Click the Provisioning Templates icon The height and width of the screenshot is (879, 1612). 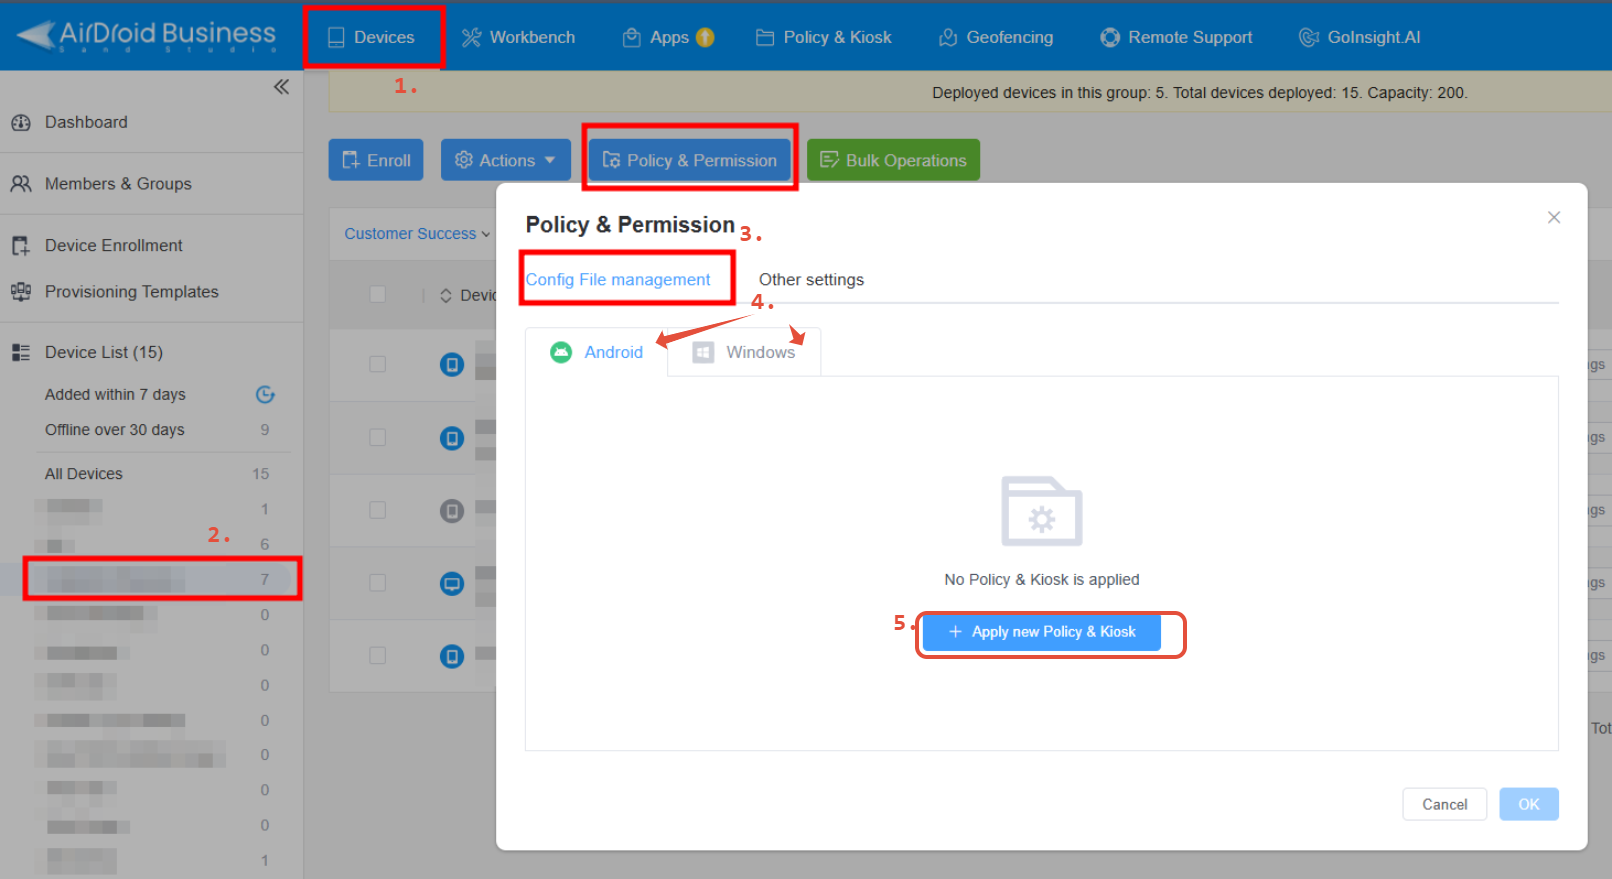[21, 292]
